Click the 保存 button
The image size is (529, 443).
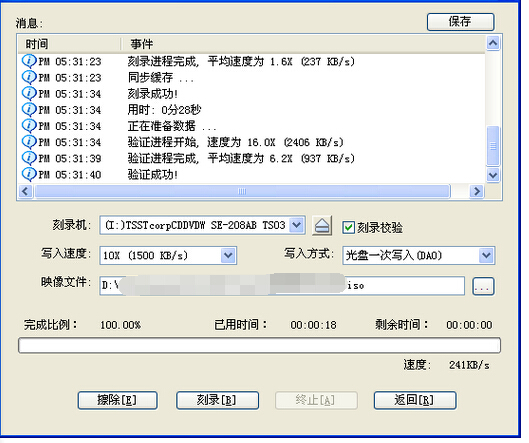(461, 22)
